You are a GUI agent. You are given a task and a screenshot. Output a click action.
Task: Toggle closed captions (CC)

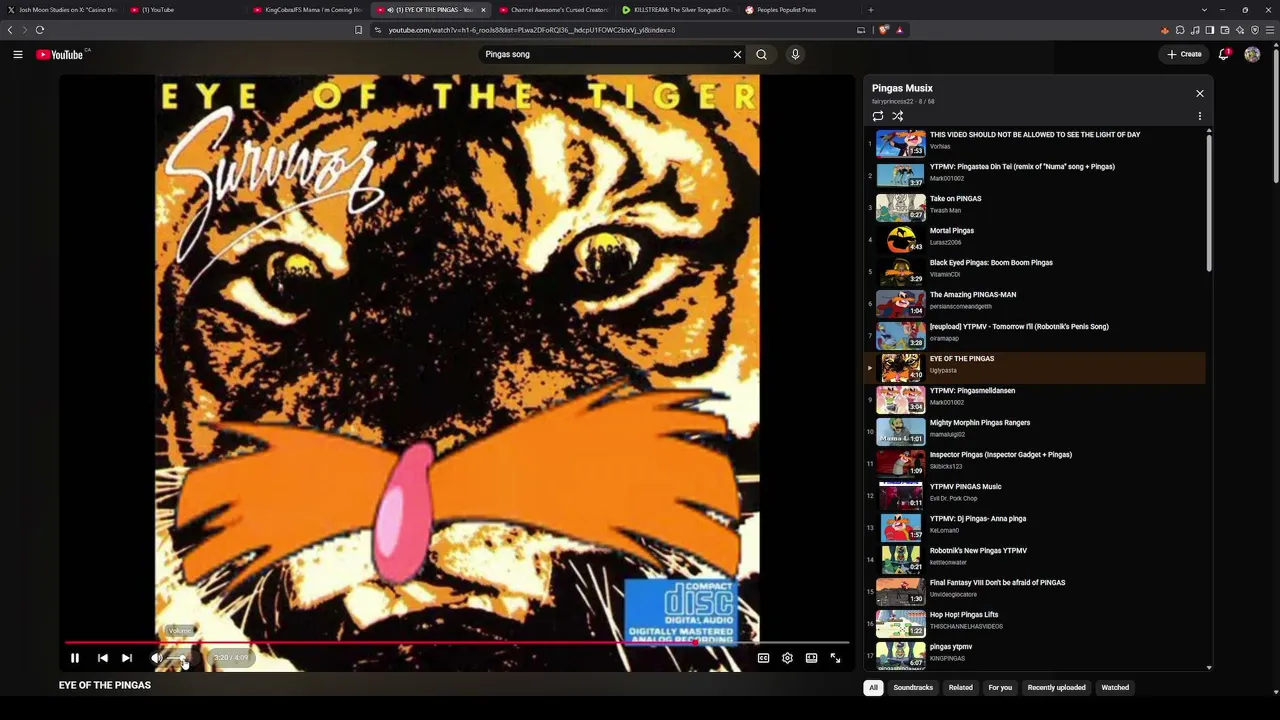(x=763, y=658)
